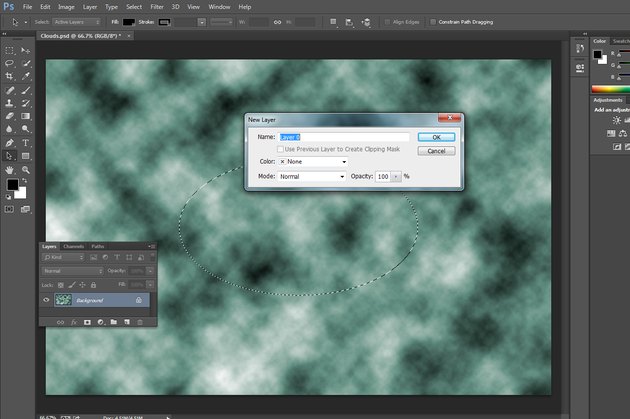Open the File menu
Image resolution: width=630 pixels, height=419 pixels.
(27, 7)
